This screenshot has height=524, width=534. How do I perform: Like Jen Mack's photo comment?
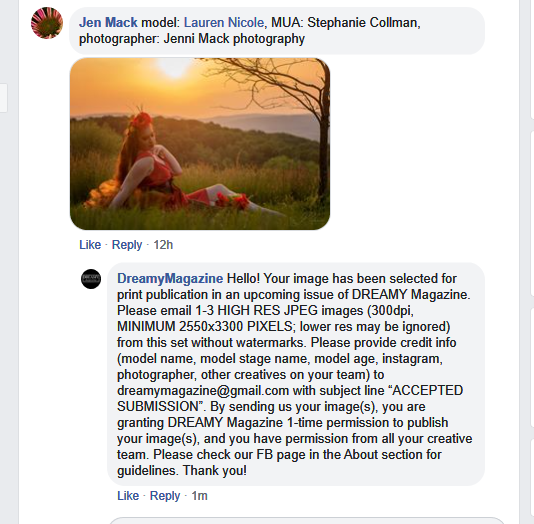(x=90, y=244)
